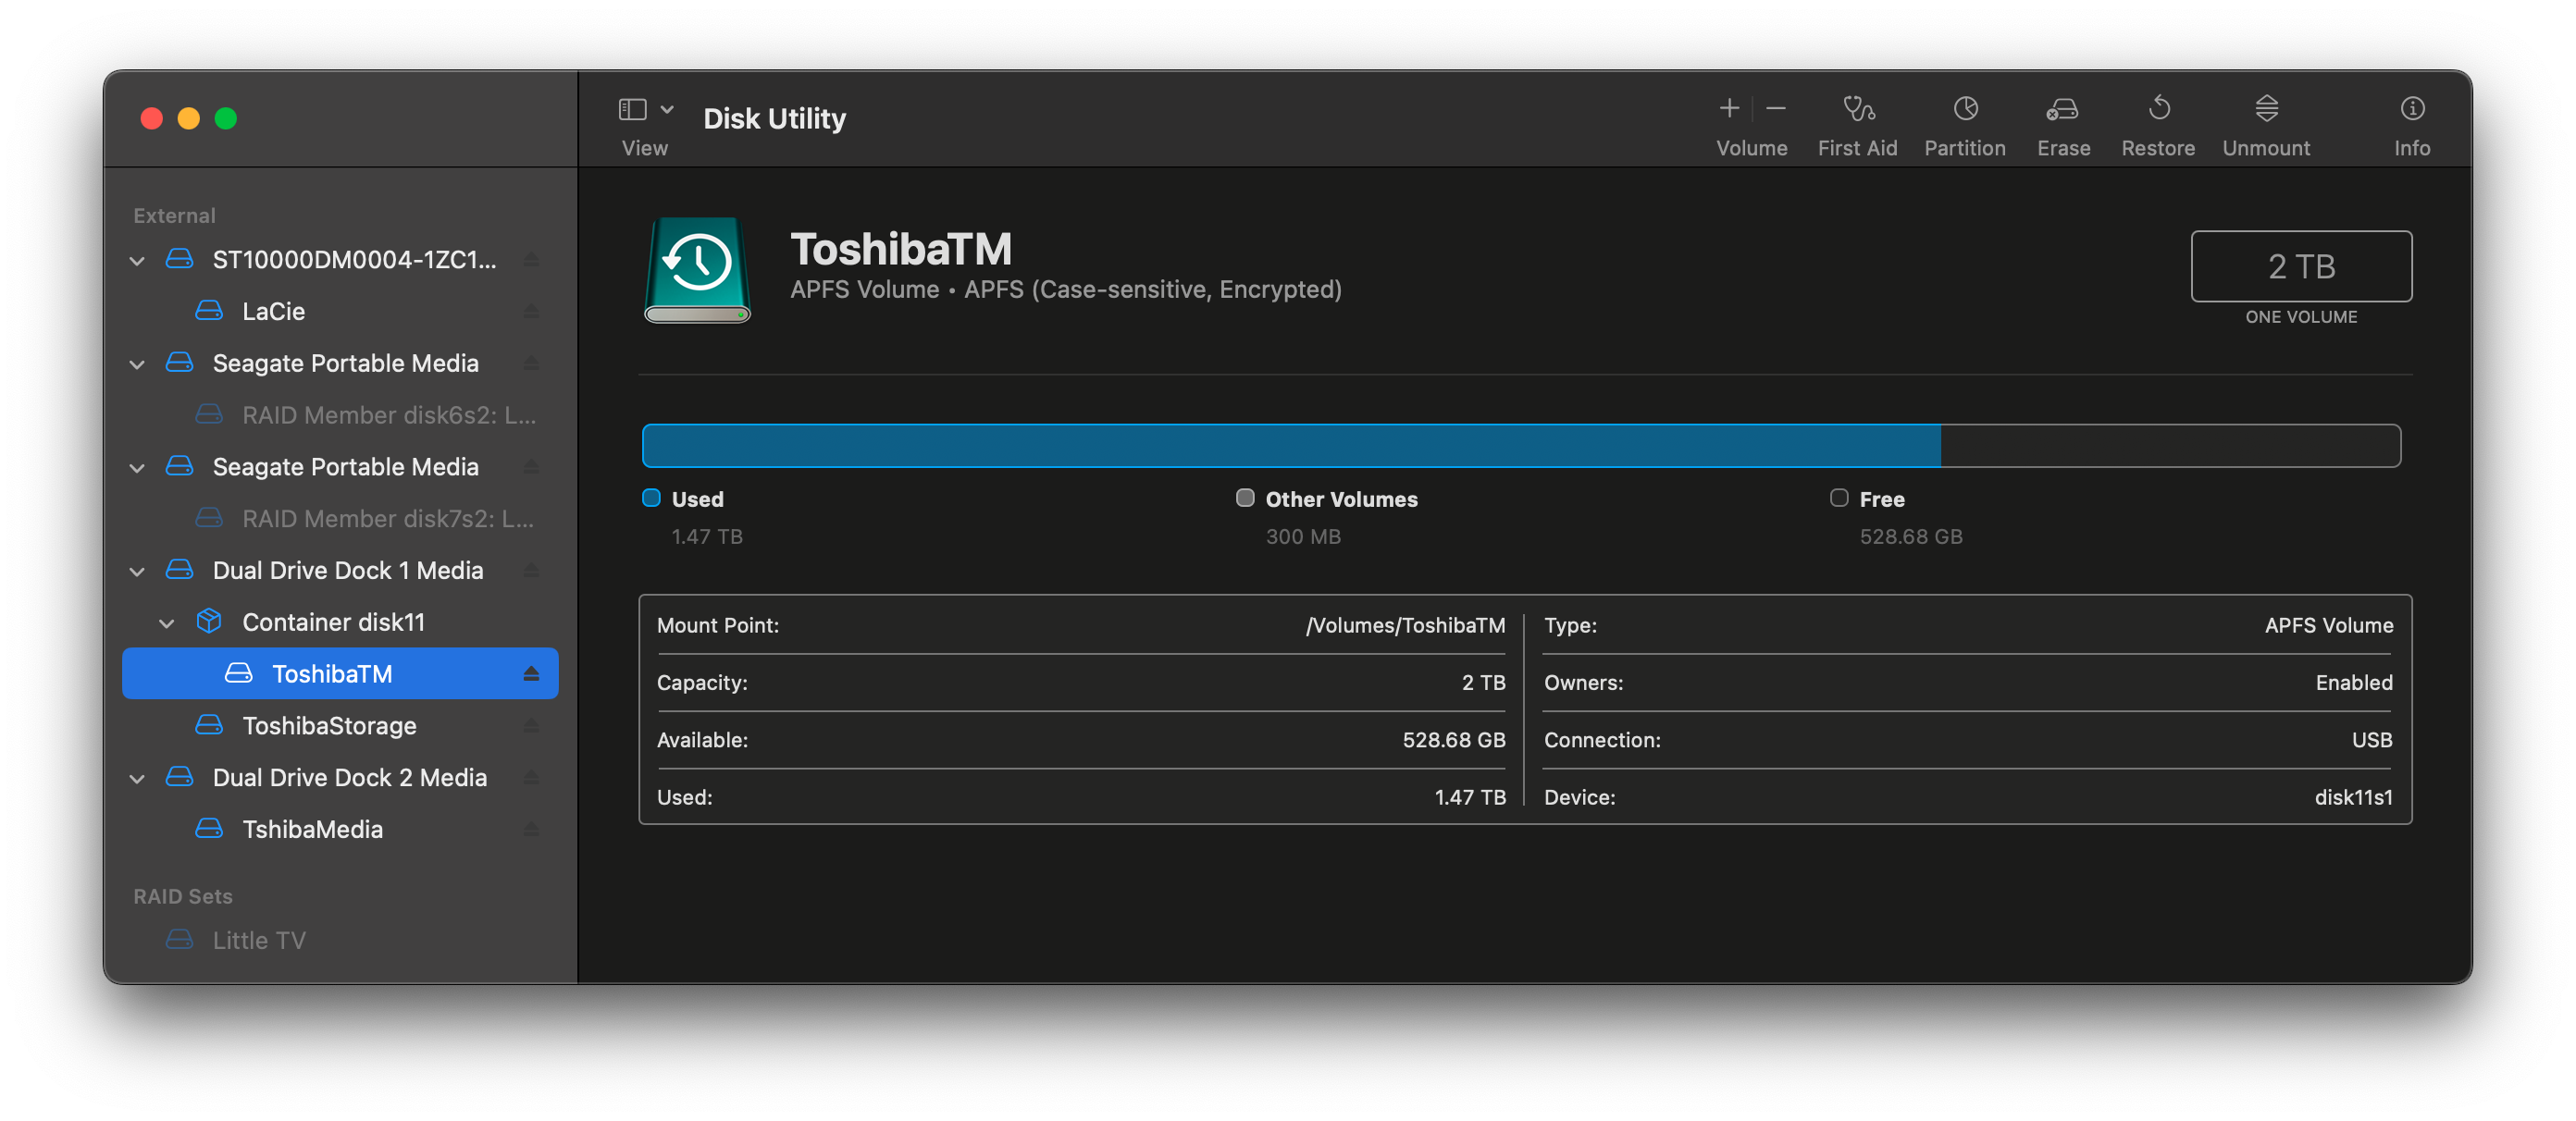
Task: Run First Aid from the toolbar
Action: [x=1857, y=109]
